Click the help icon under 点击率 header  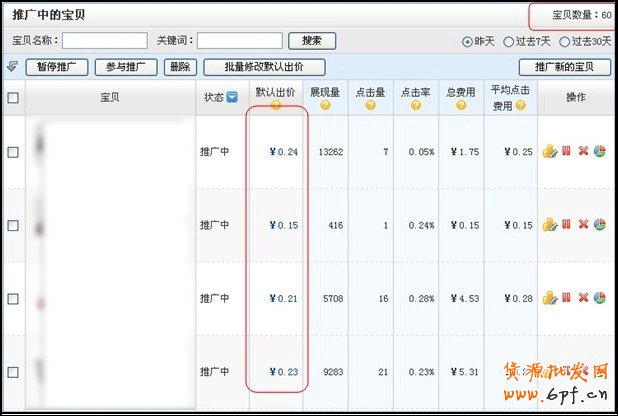pyautogui.click(x=417, y=105)
